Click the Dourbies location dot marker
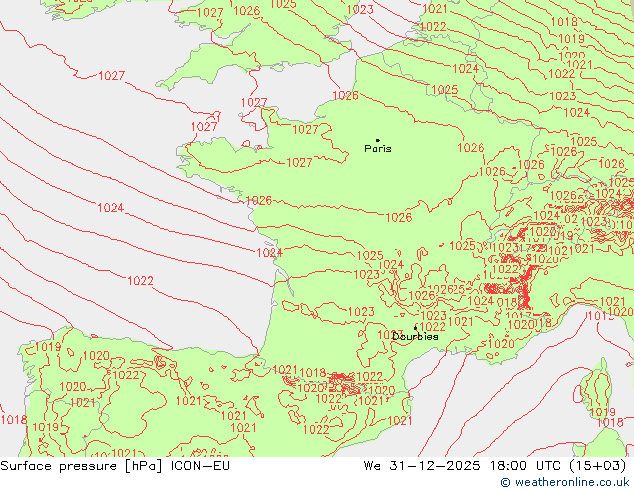 tap(415, 328)
